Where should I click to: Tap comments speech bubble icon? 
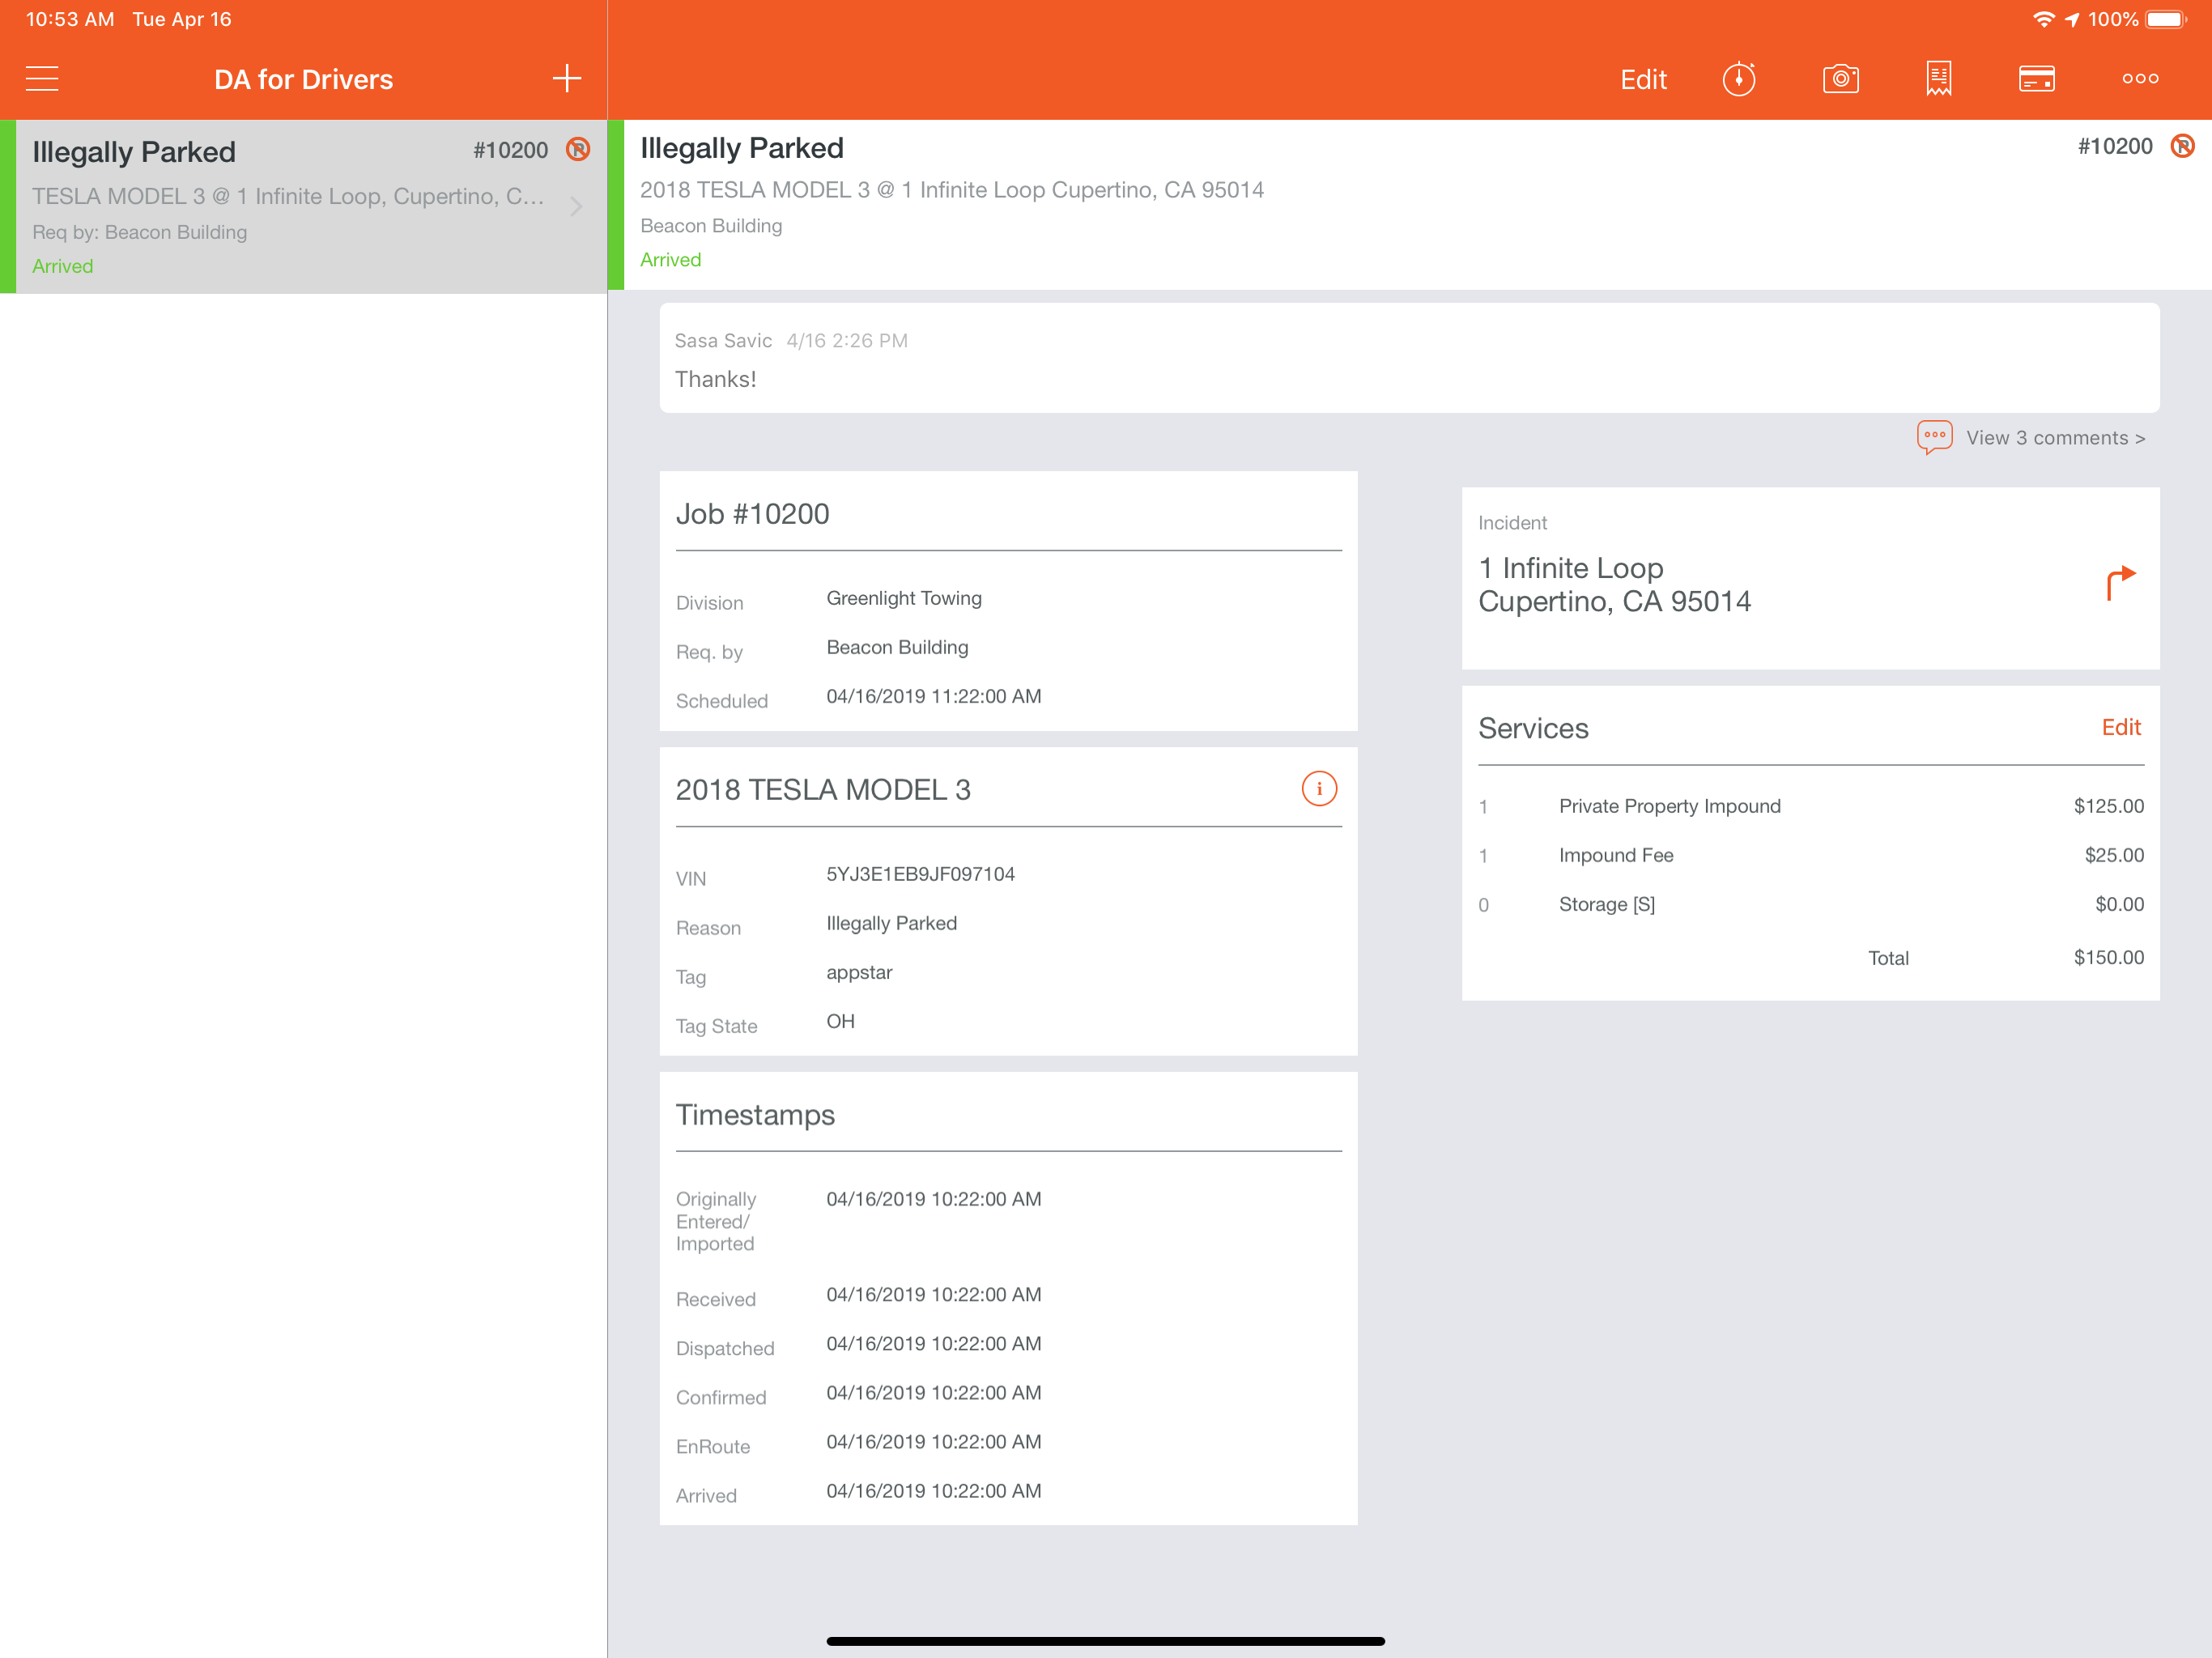[x=1934, y=437]
